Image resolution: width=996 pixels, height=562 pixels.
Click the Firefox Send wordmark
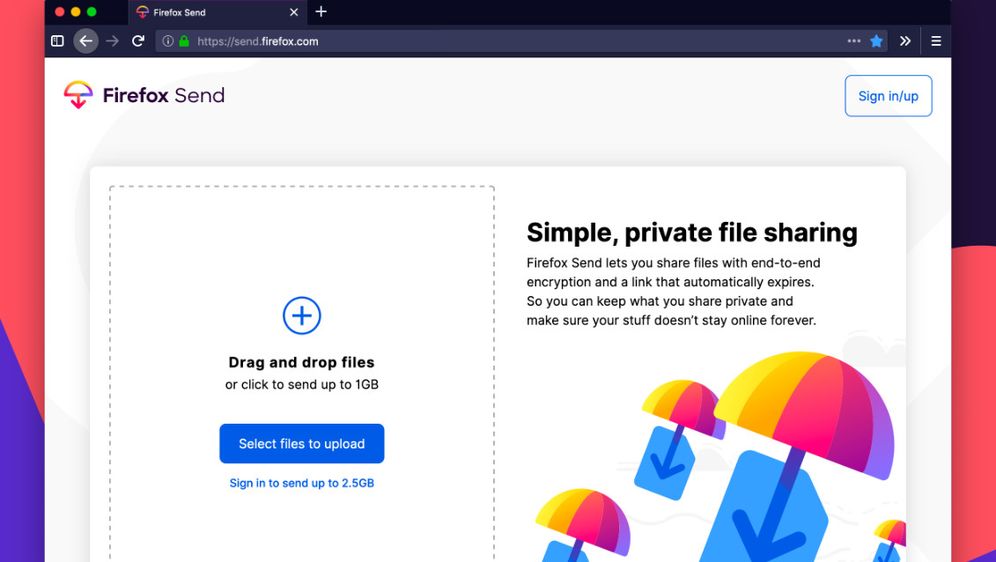164,95
